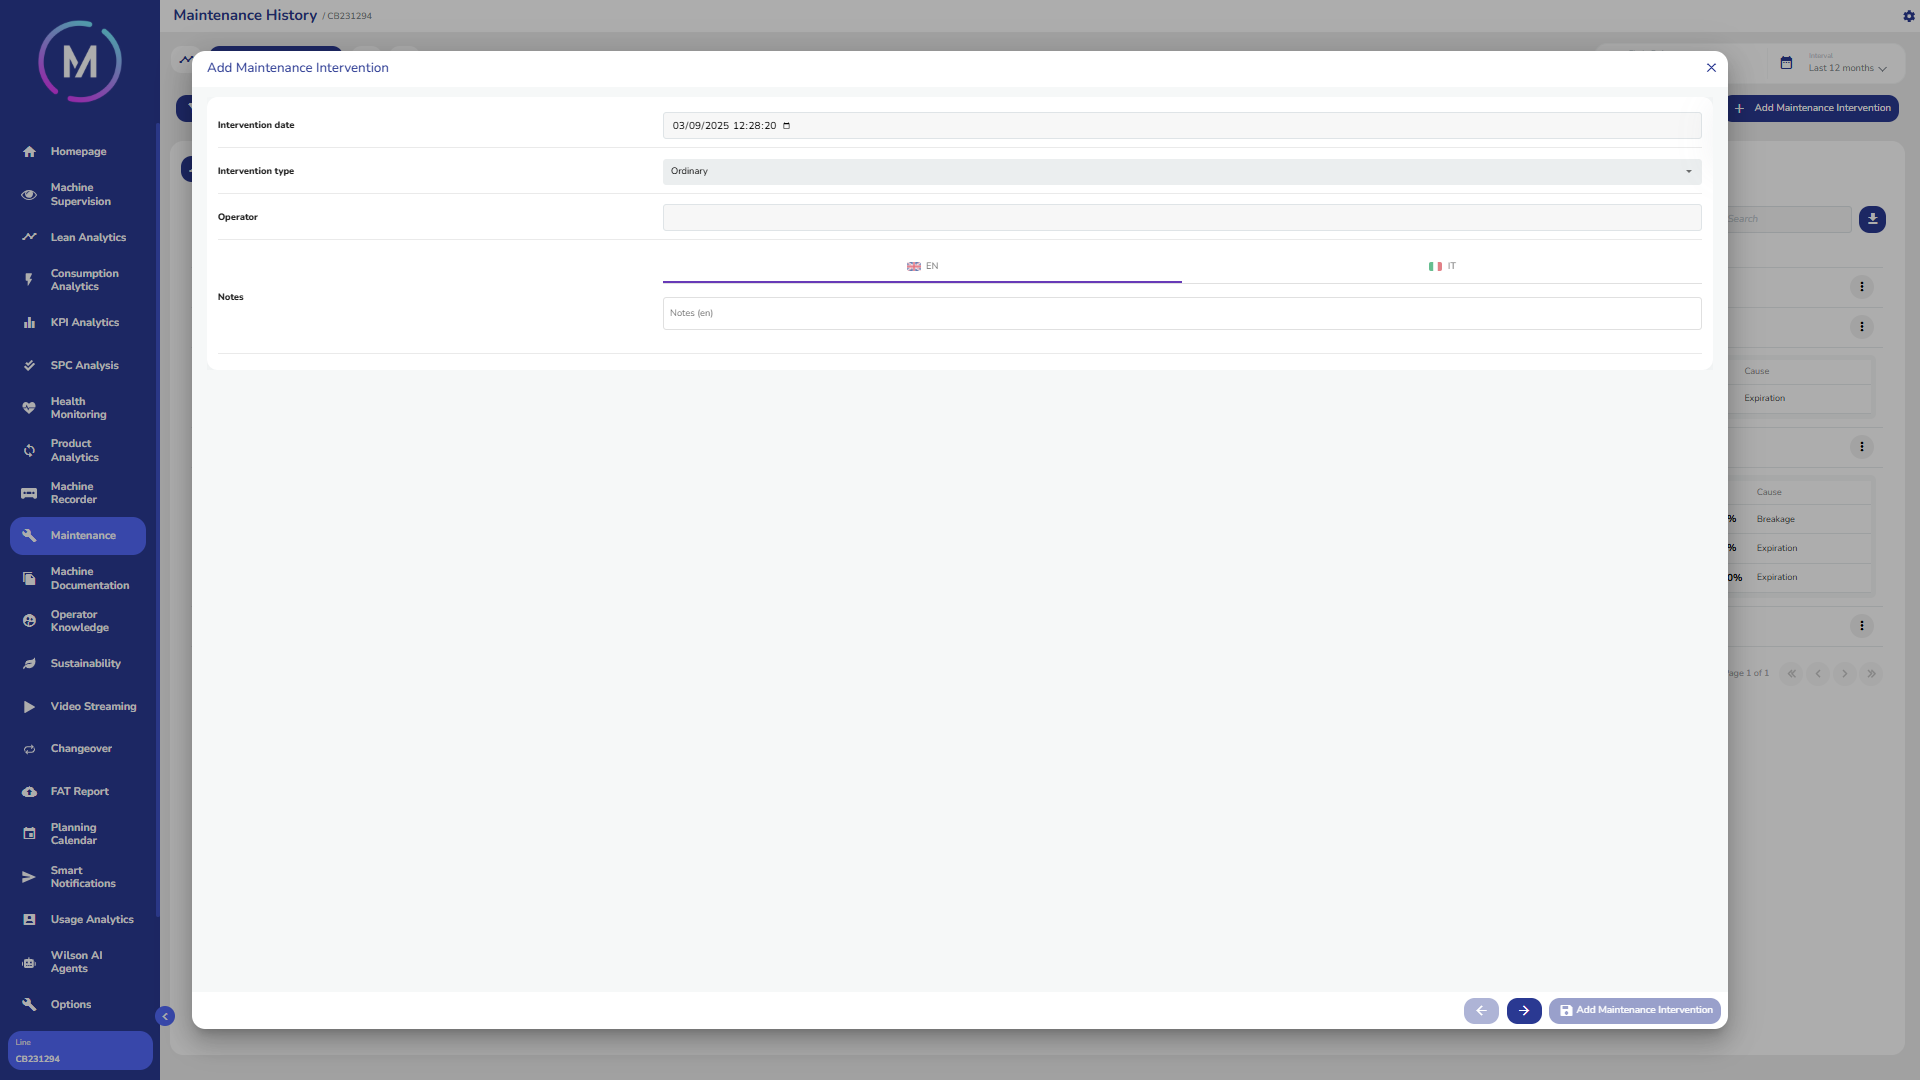This screenshot has height=1080, width=1920.
Task: Collapse the sidebar with chevron button
Action: (165, 1016)
